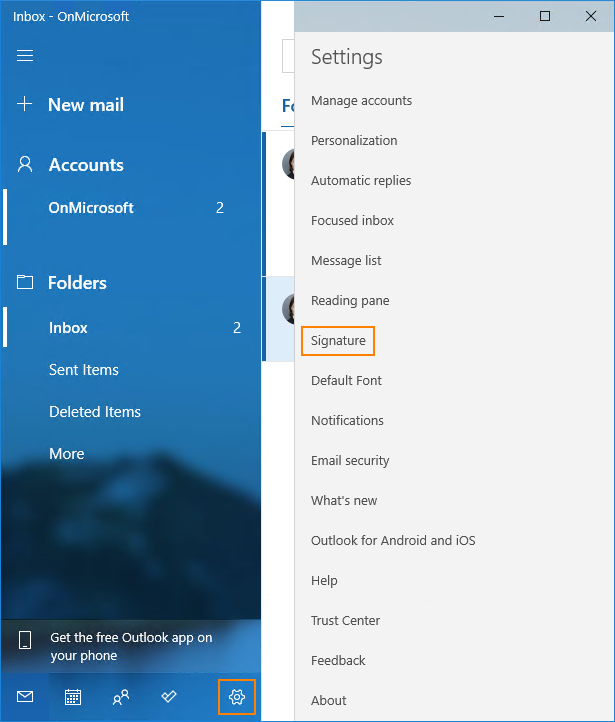615x722 pixels.
Task: Open Feedback entry
Action: (338, 661)
